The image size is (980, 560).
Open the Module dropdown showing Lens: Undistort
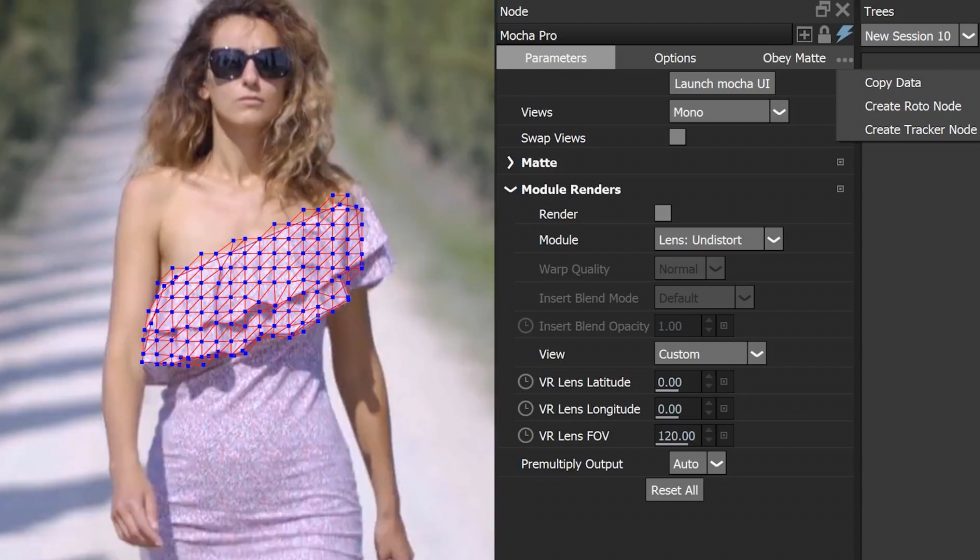[x=773, y=240]
